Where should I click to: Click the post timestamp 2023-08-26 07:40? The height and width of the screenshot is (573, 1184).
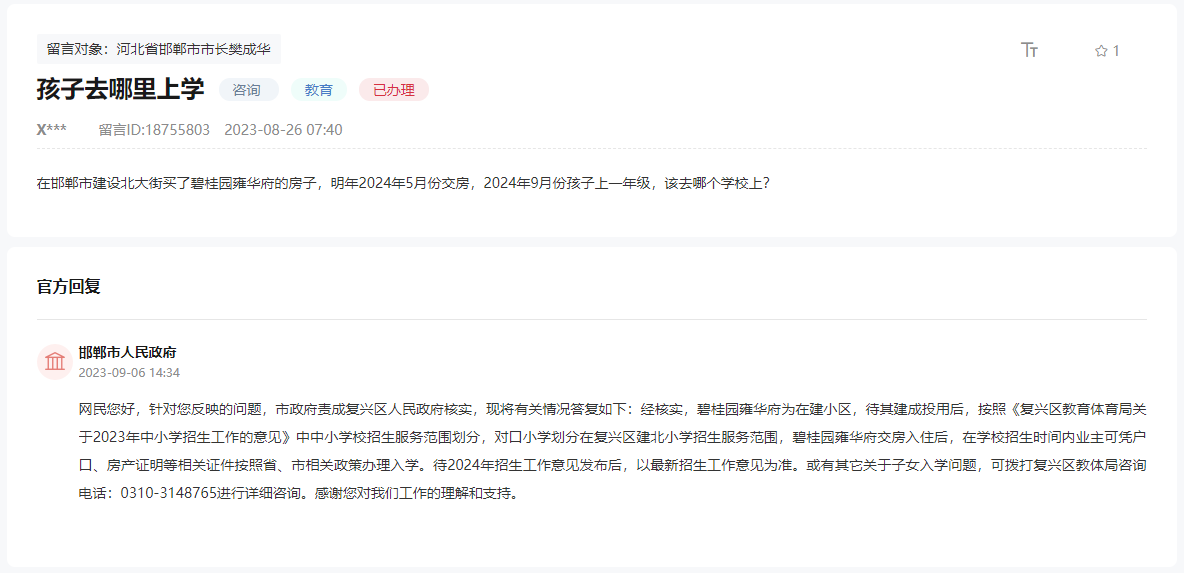(283, 130)
